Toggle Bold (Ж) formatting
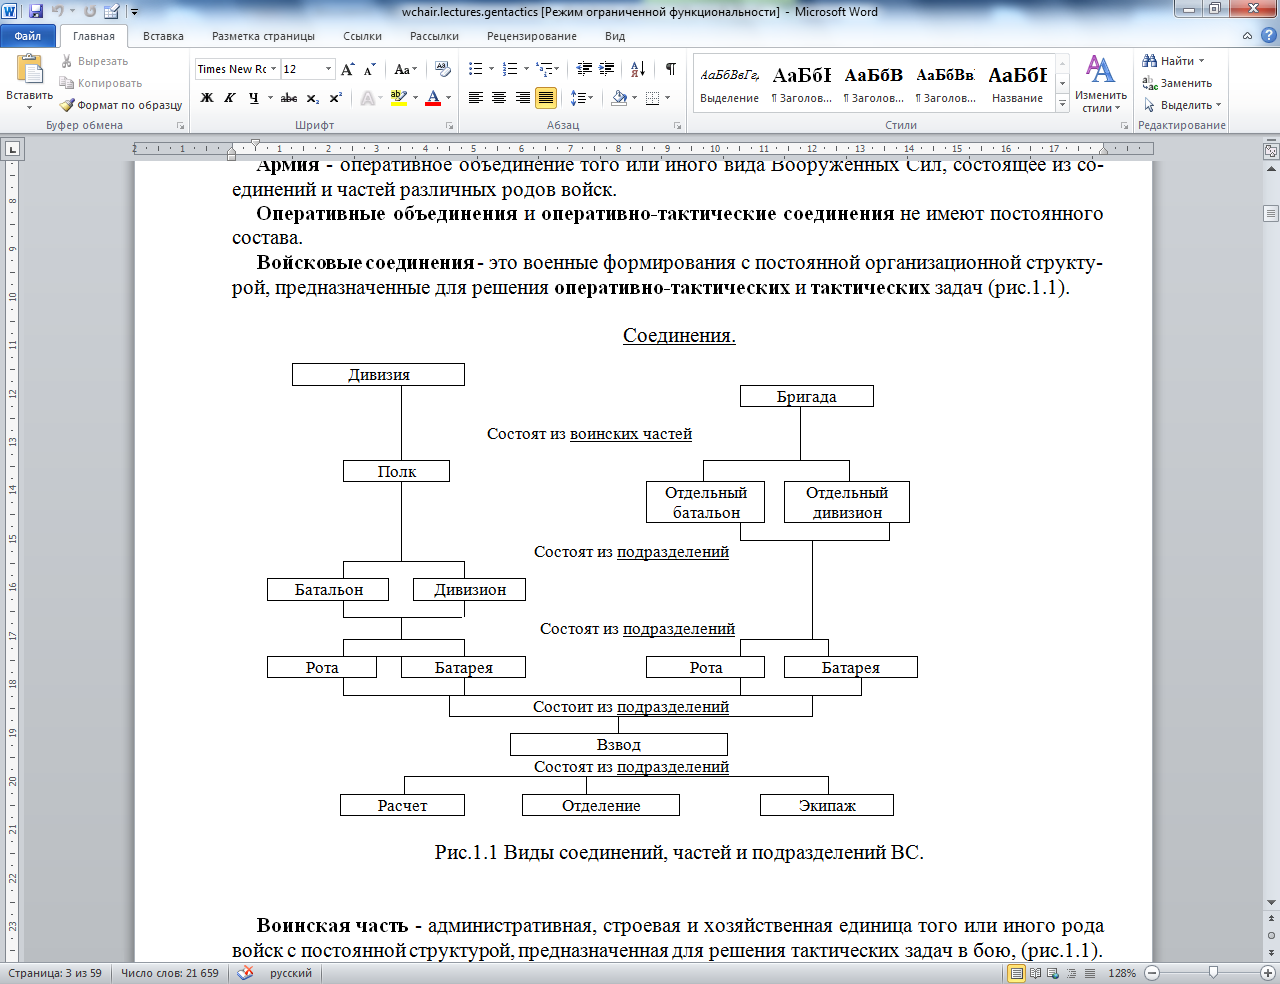Image resolution: width=1280 pixels, height=984 pixels. pyautogui.click(x=207, y=98)
